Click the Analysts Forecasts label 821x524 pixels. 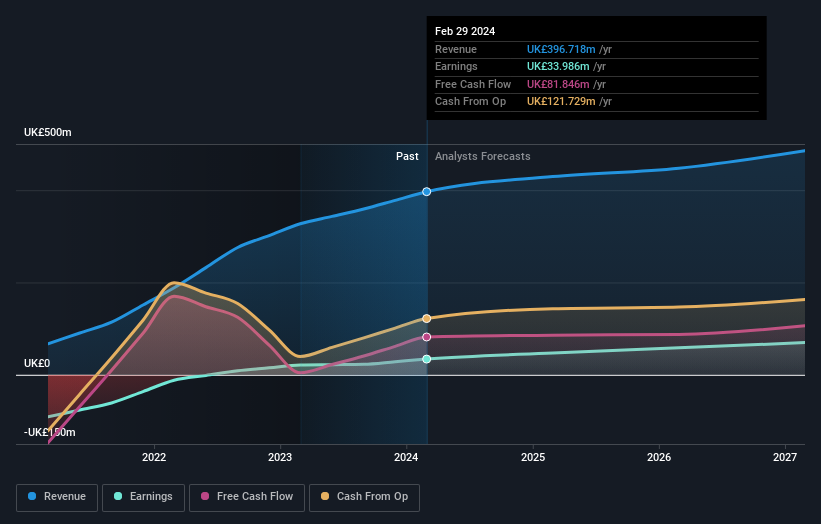pos(483,156)
